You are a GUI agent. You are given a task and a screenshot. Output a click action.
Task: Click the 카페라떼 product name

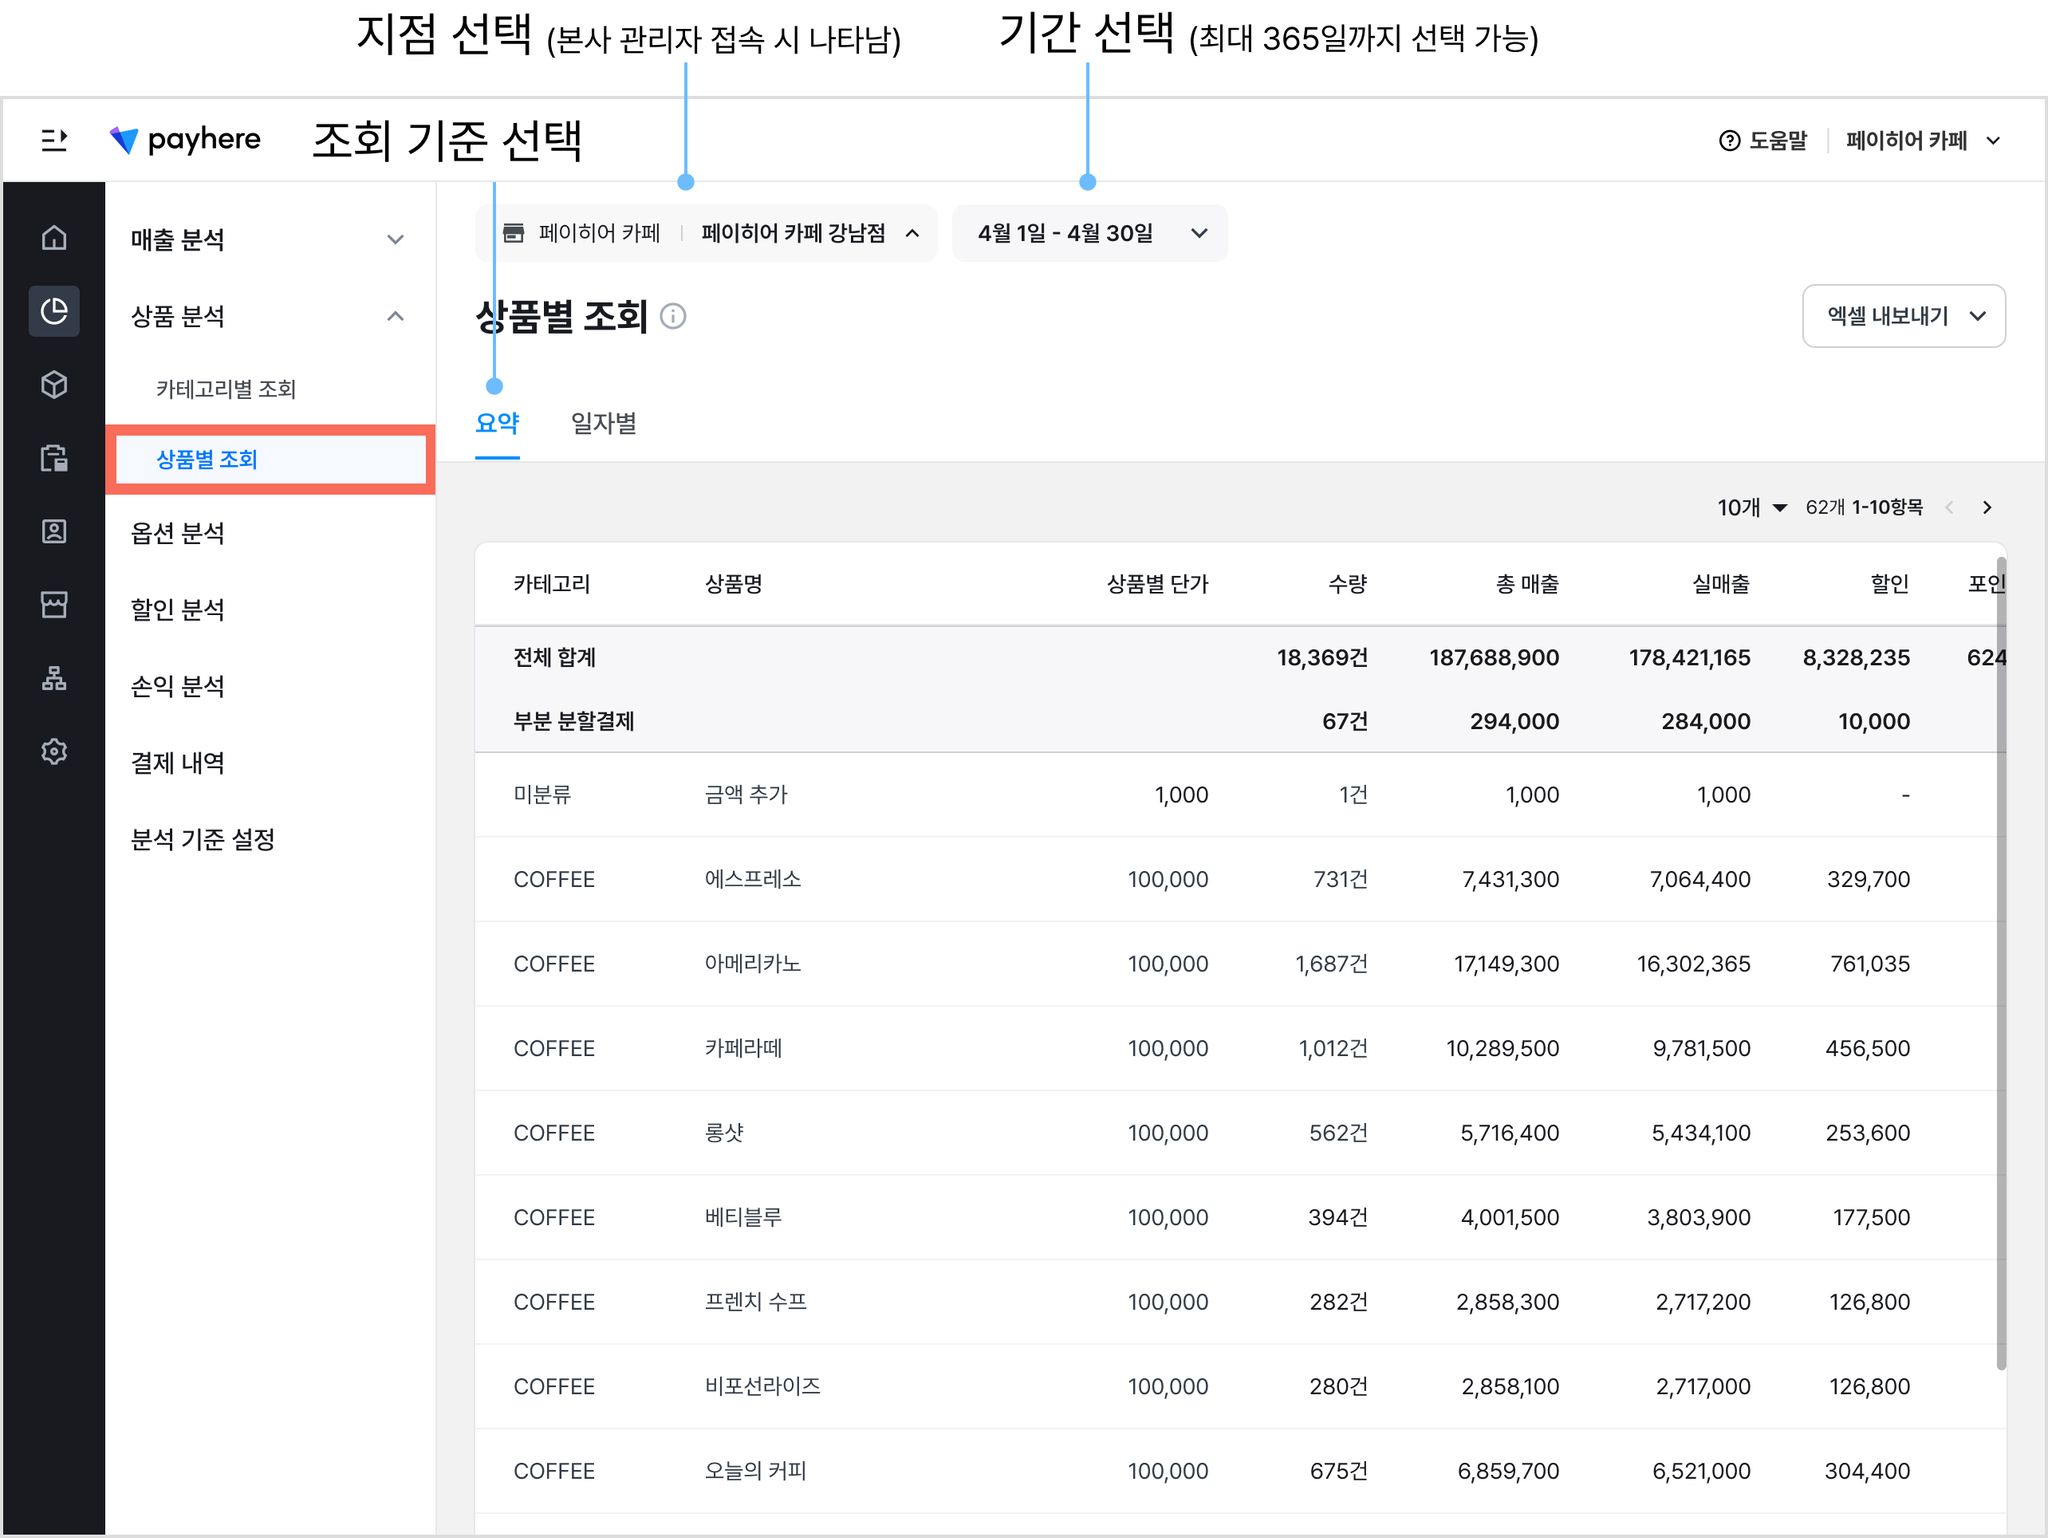pyautogui.click(x=743, y=1049)
